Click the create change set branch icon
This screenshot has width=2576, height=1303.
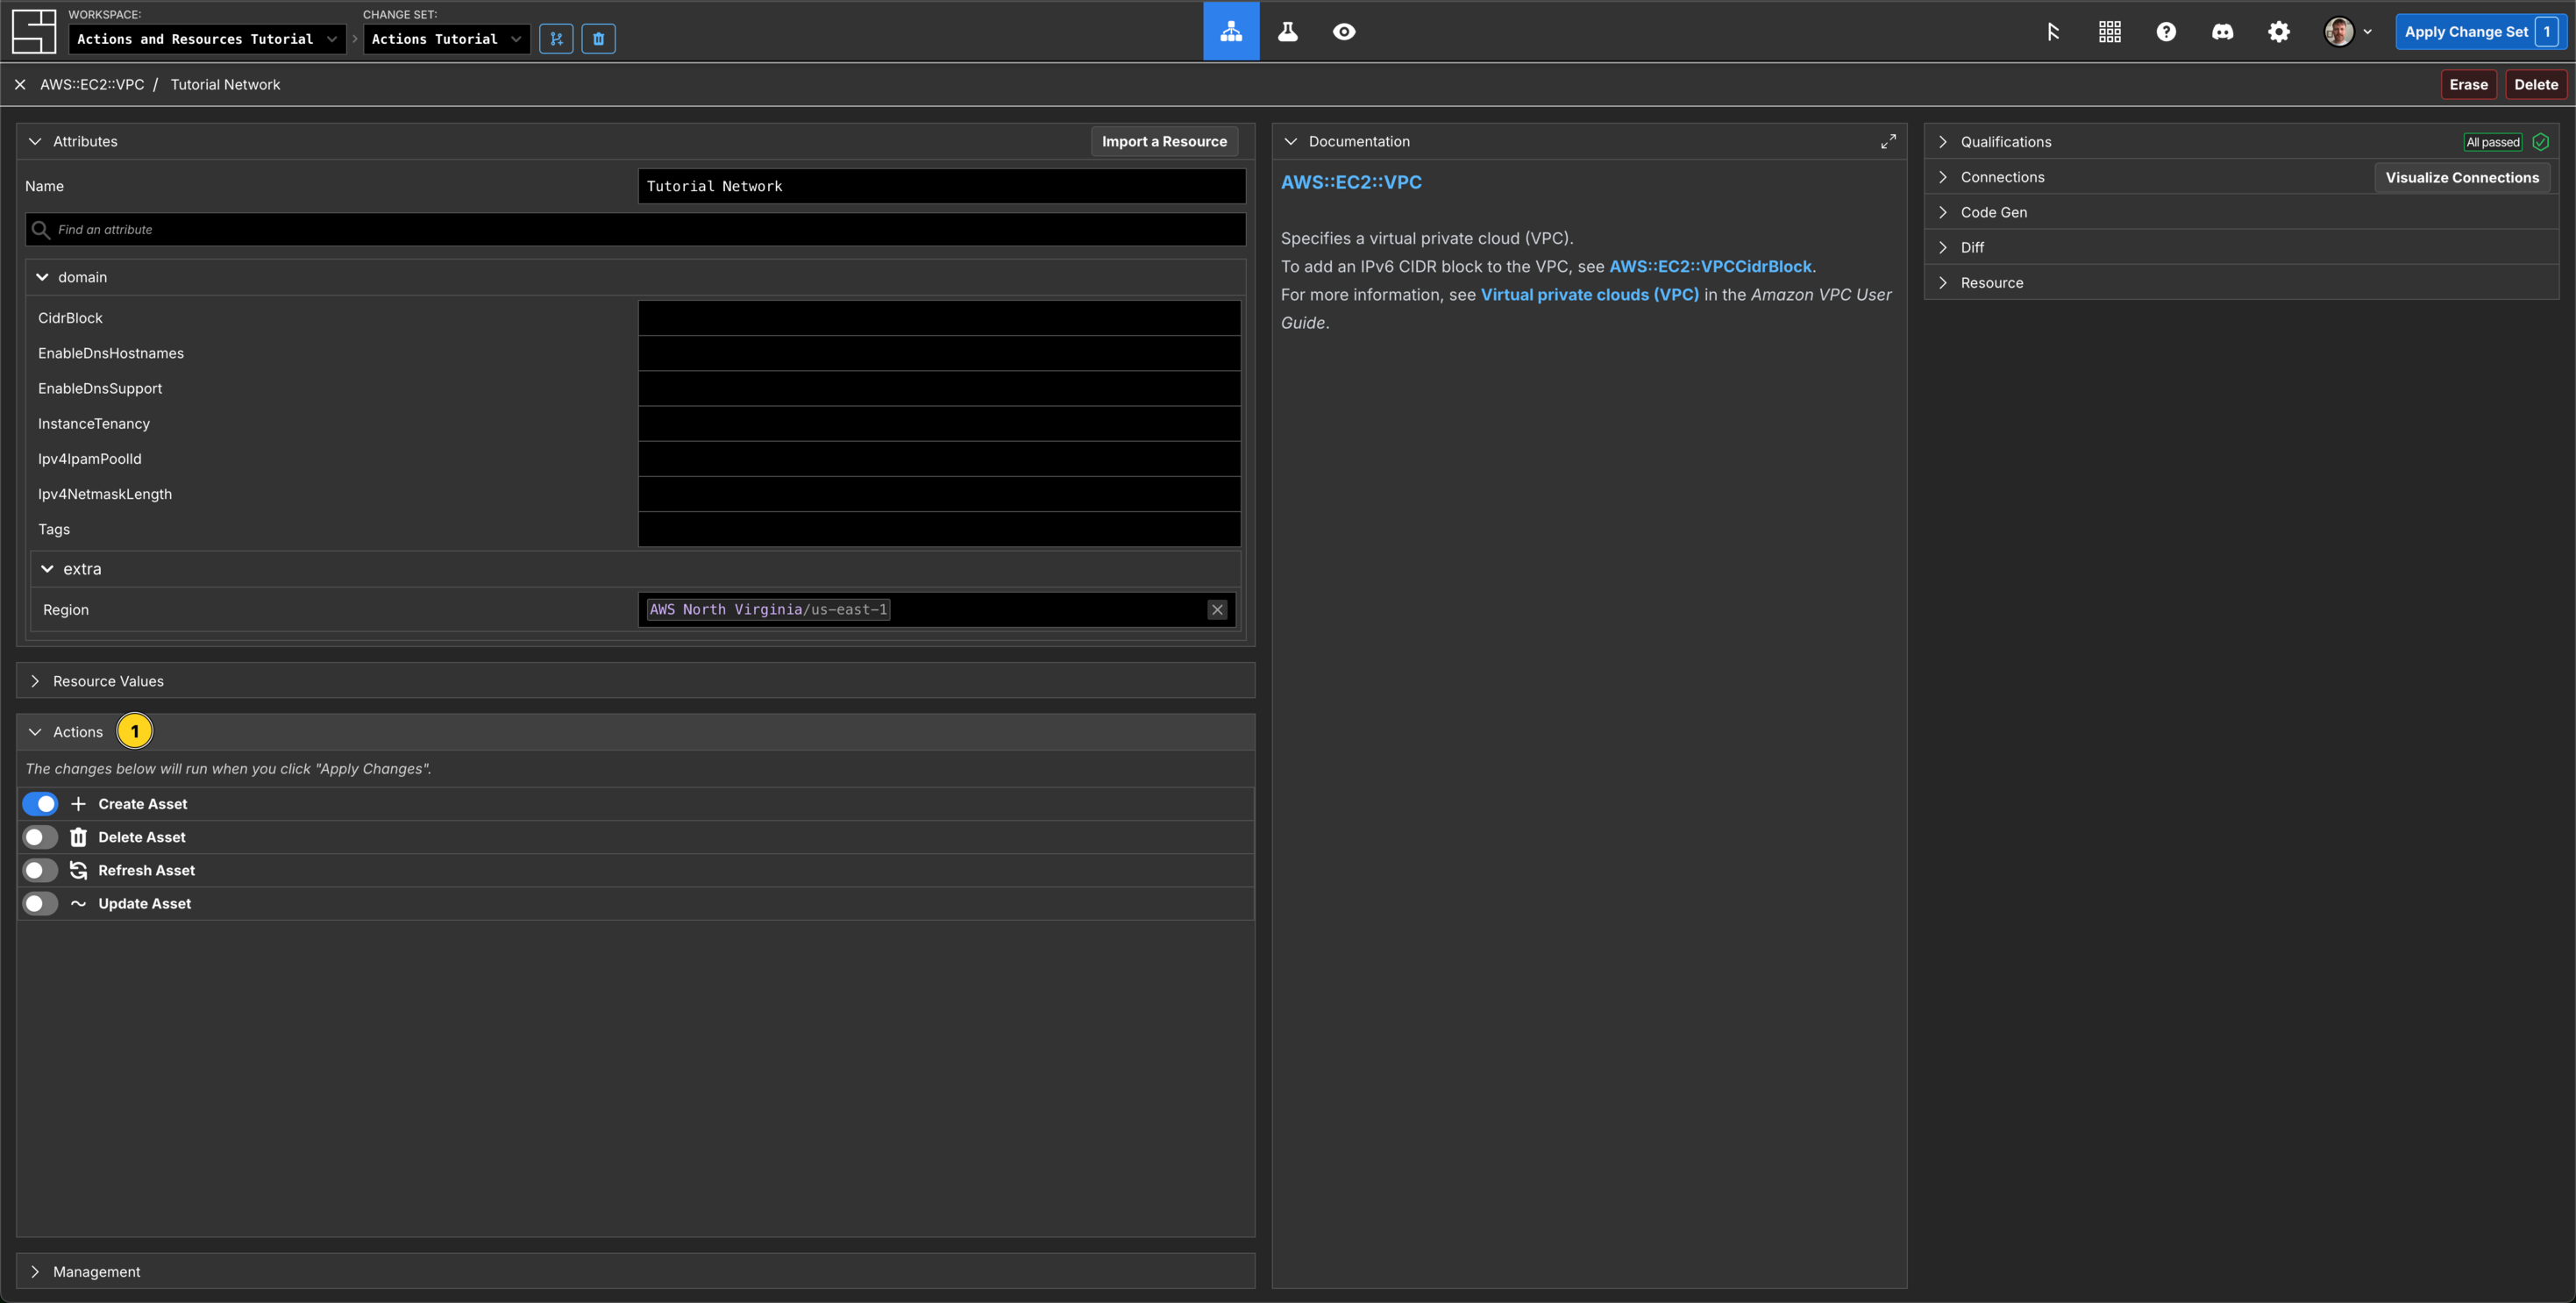pos(556,39)
